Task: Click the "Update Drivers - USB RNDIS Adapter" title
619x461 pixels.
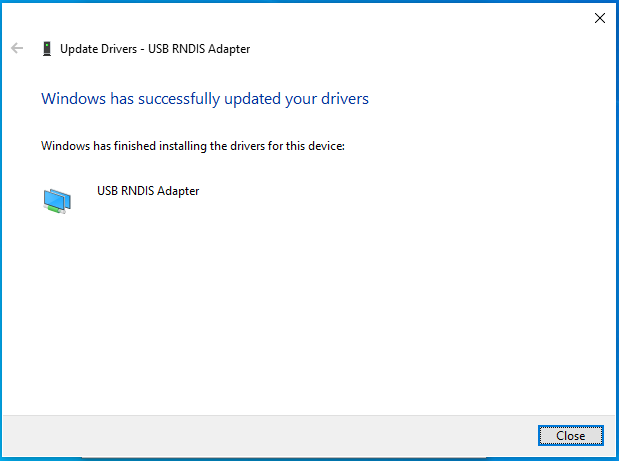Action: coord(155,49)
